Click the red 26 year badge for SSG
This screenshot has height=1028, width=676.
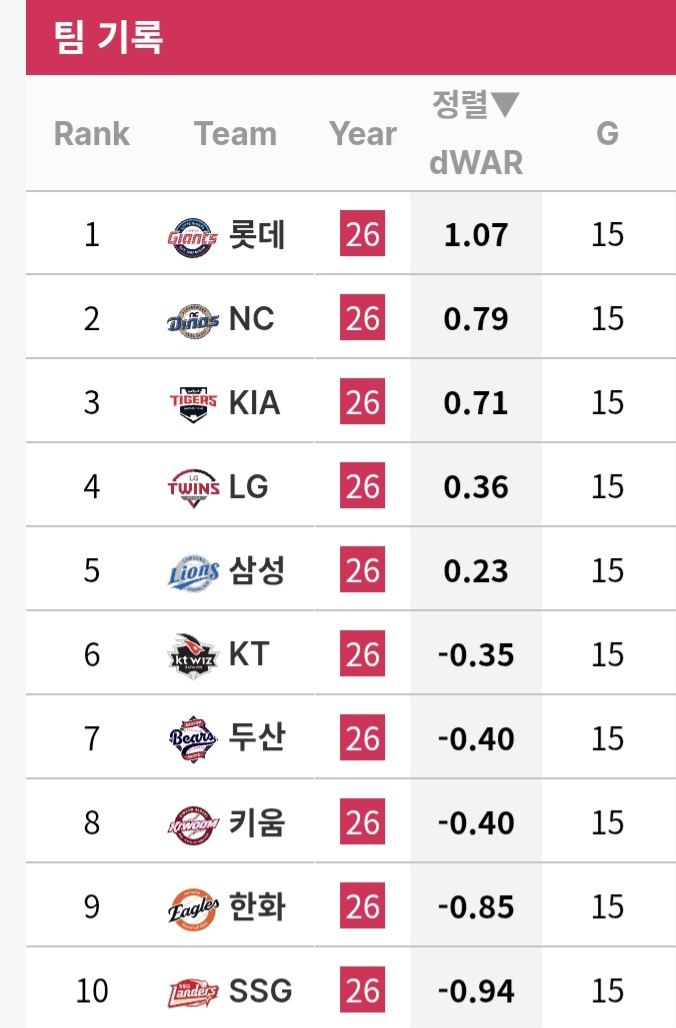pyautogui.click(x=362, y=991)
